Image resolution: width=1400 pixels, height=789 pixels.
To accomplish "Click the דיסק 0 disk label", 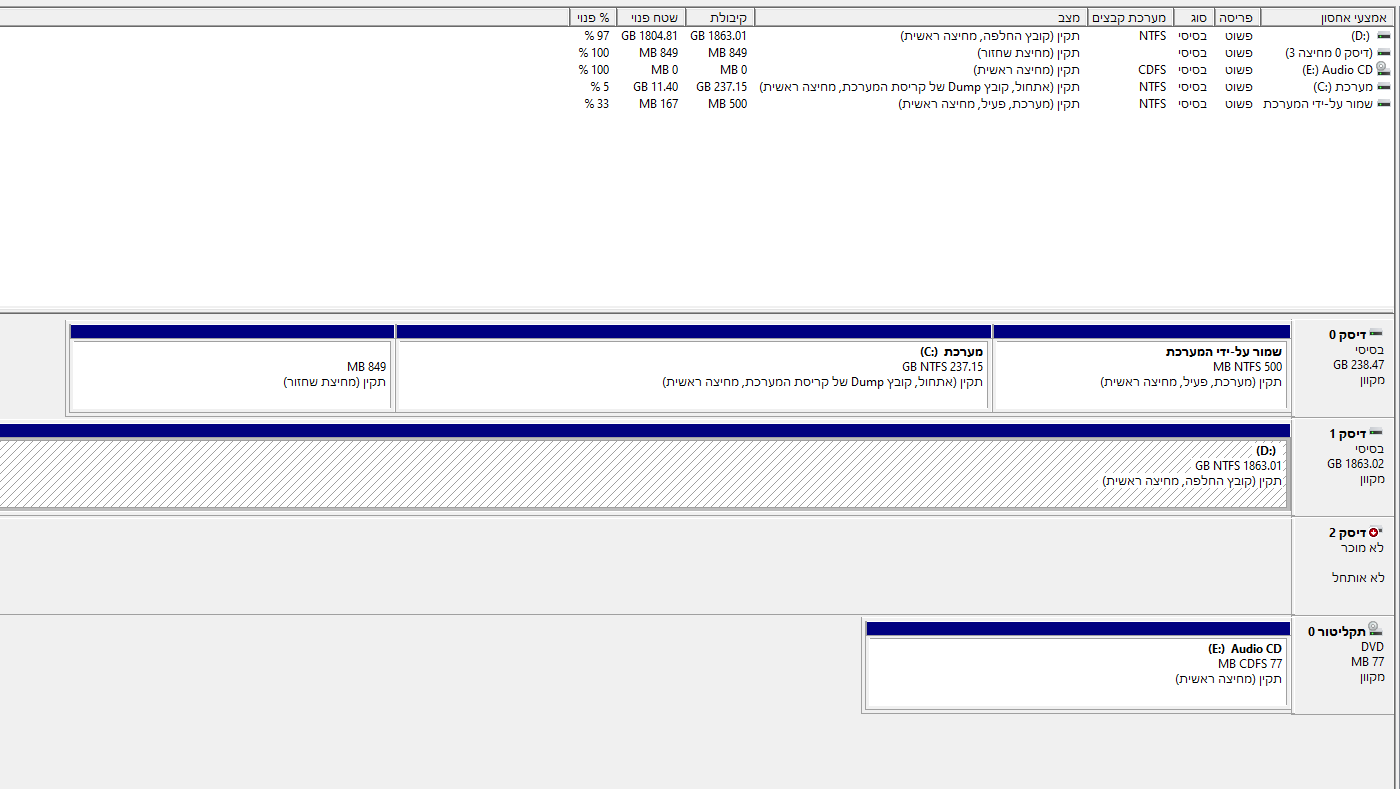I will 1347,335.
